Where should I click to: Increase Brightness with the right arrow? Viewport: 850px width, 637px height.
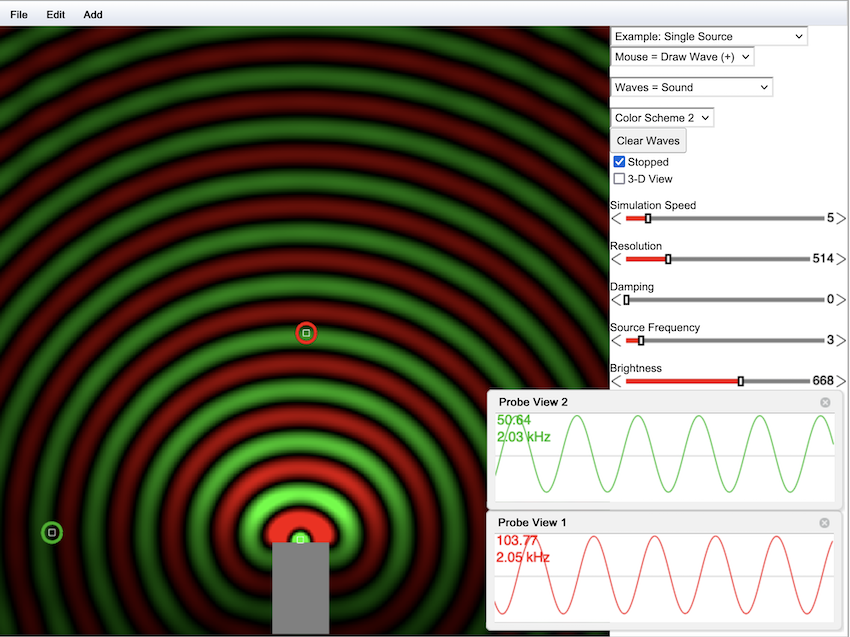pos(841,381)
